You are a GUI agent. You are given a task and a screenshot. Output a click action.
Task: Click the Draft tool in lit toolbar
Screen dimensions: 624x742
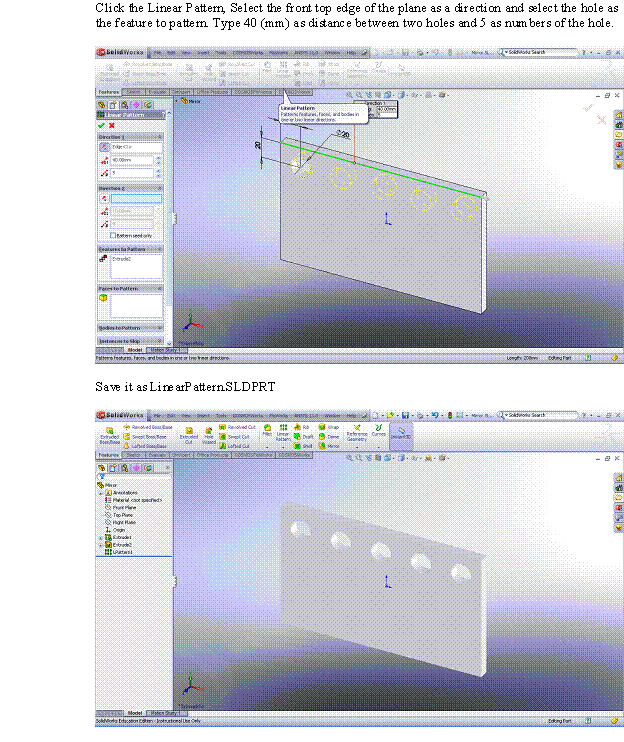(x=304, y=437)
